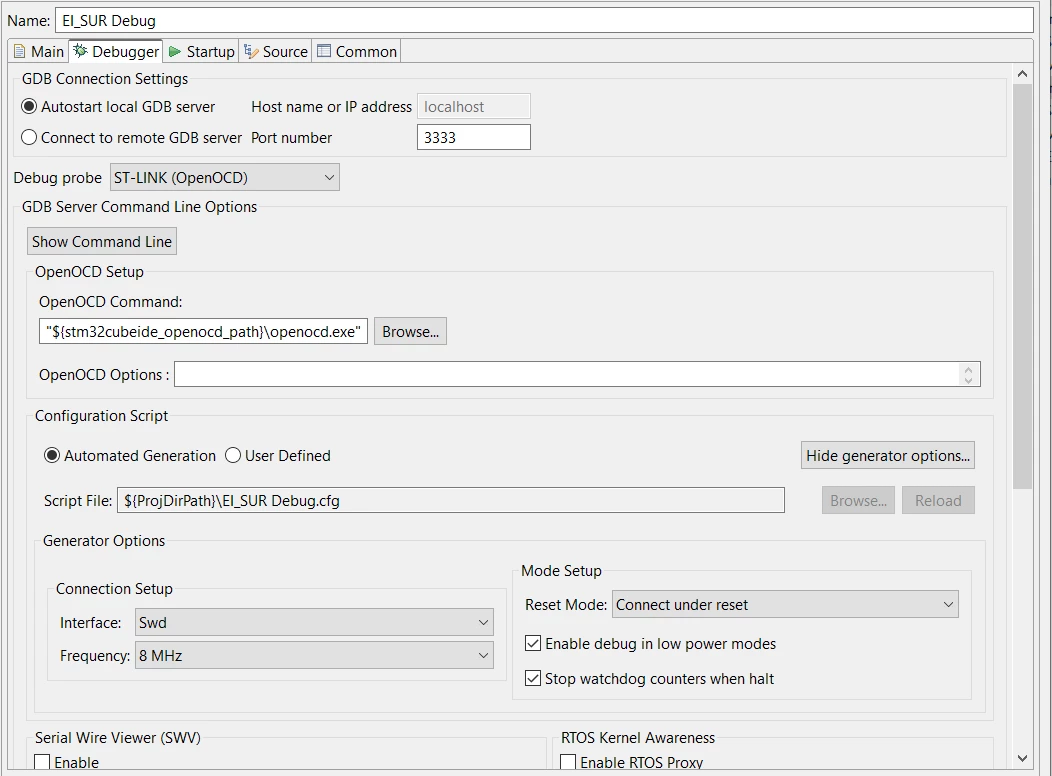
Task: Switch to the Source tab
Action: (276, 52)
